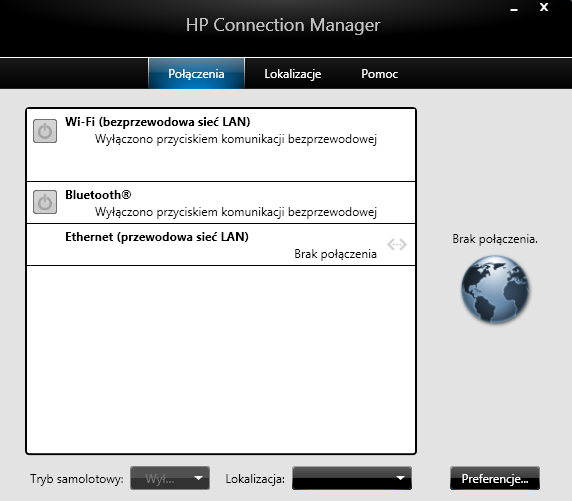Click Bluetooth status Wyłączono przyciskiem text

(x=236, y=212)
